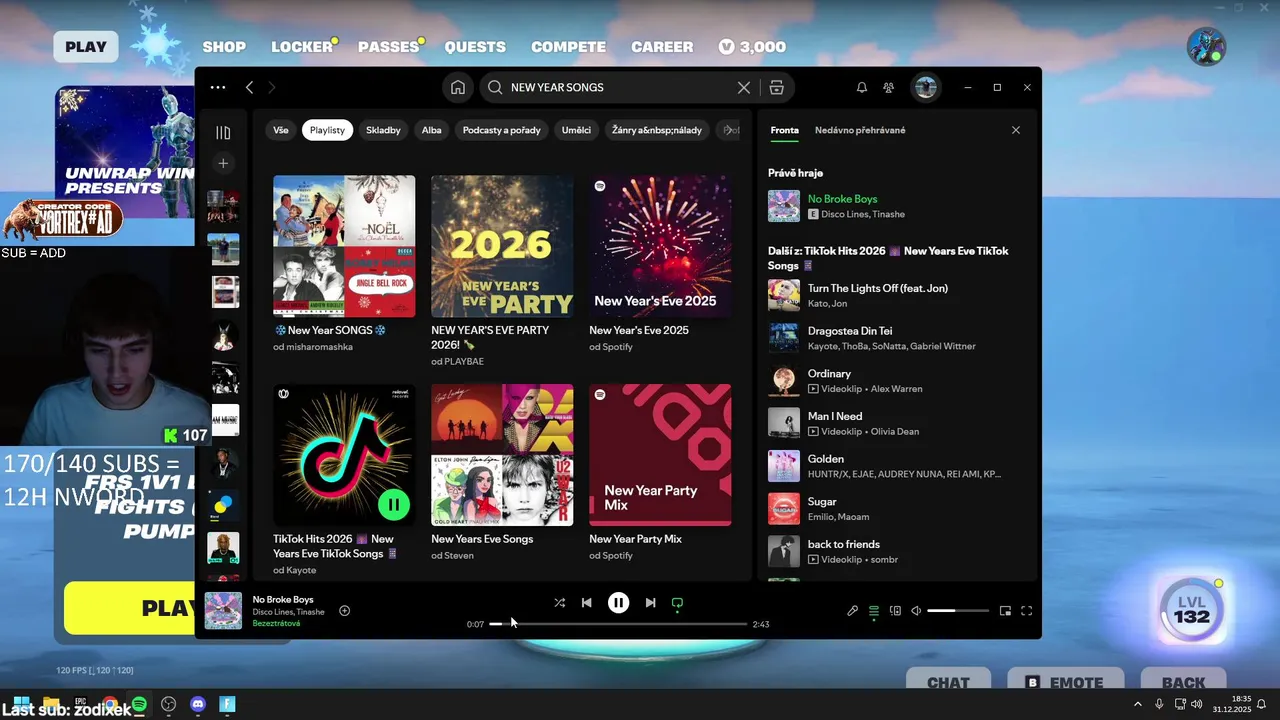
Task: Filter results by Žánry & nálady chip
Action: [657, 130]
